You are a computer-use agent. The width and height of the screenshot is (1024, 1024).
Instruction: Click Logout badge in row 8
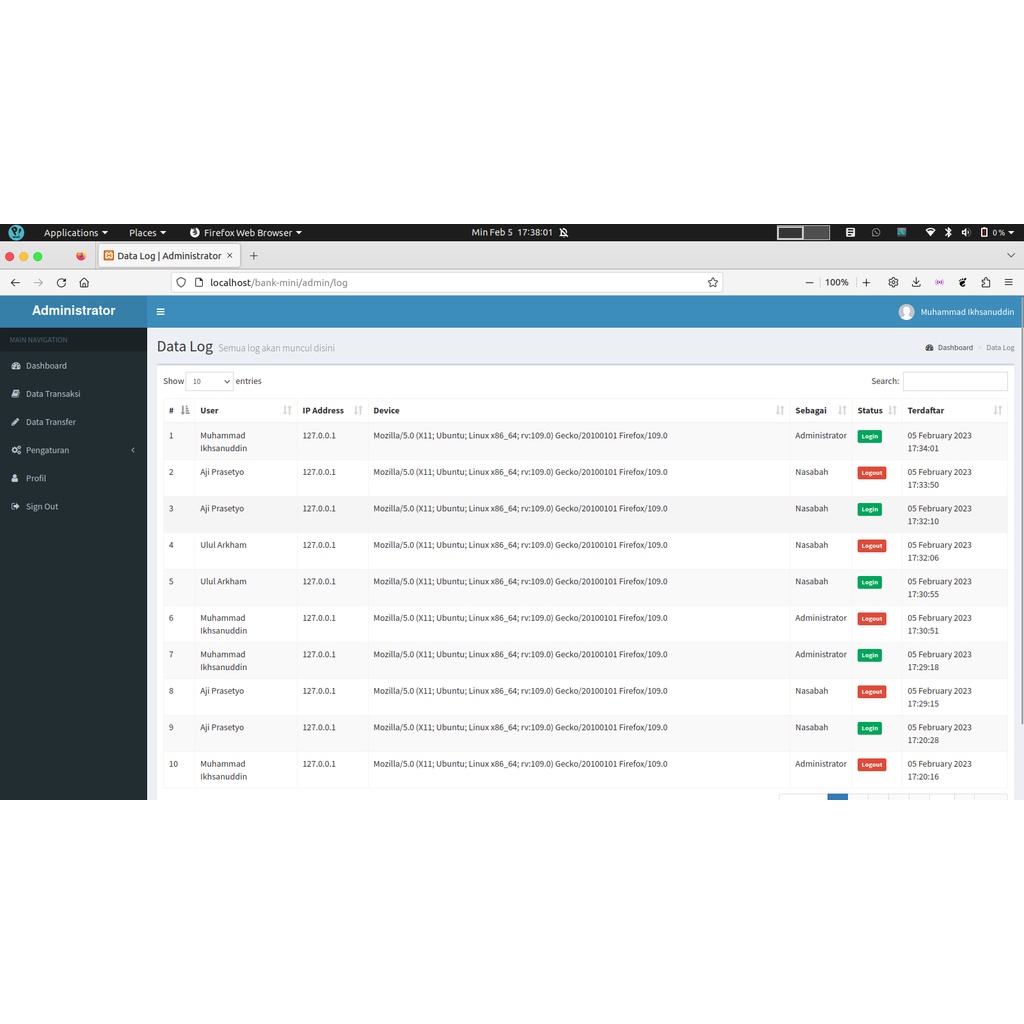pos(872,692)
